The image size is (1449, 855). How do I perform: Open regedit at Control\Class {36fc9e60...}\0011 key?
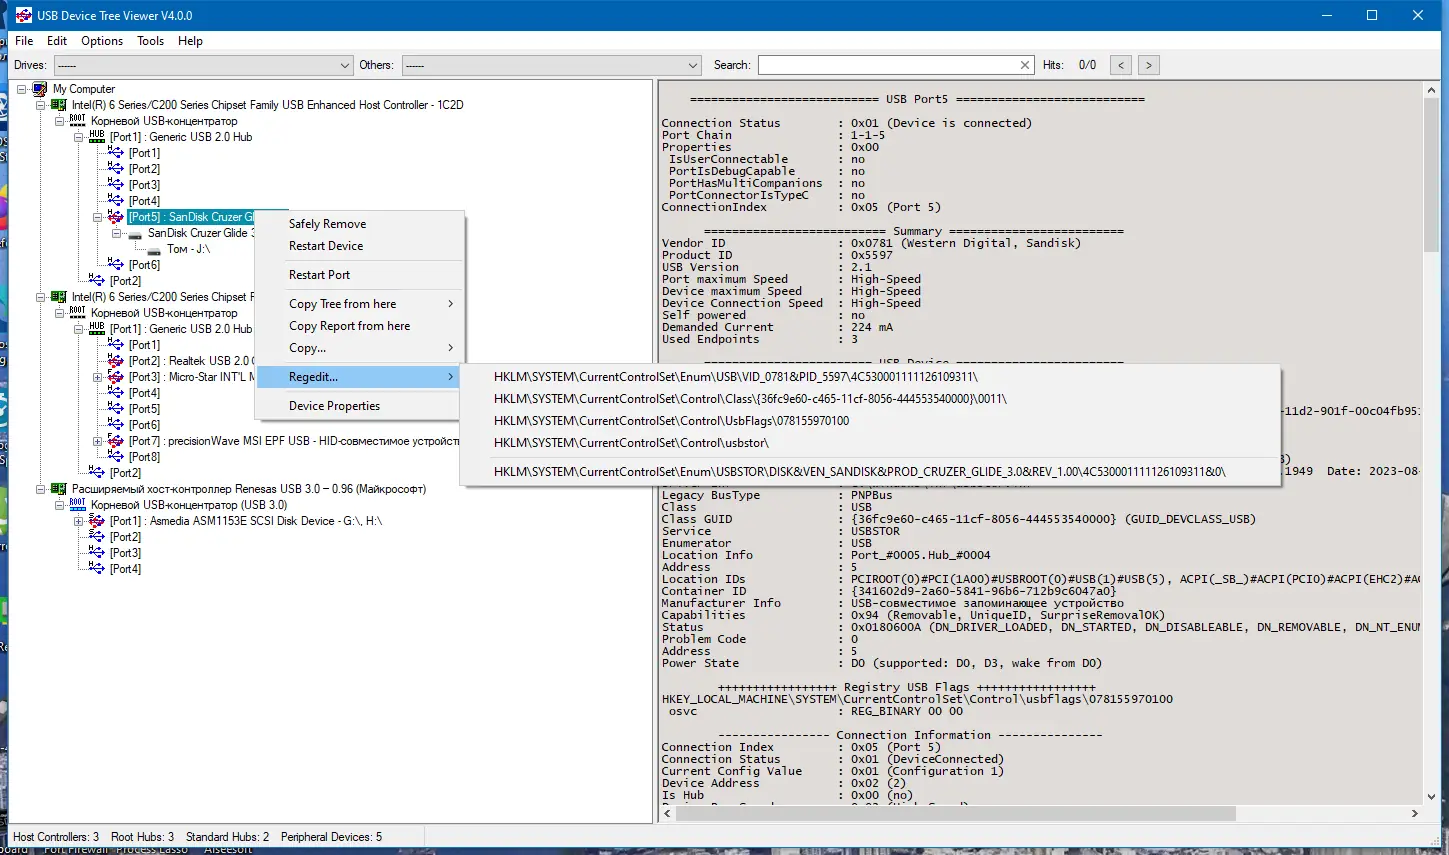(x=870, y=399)
